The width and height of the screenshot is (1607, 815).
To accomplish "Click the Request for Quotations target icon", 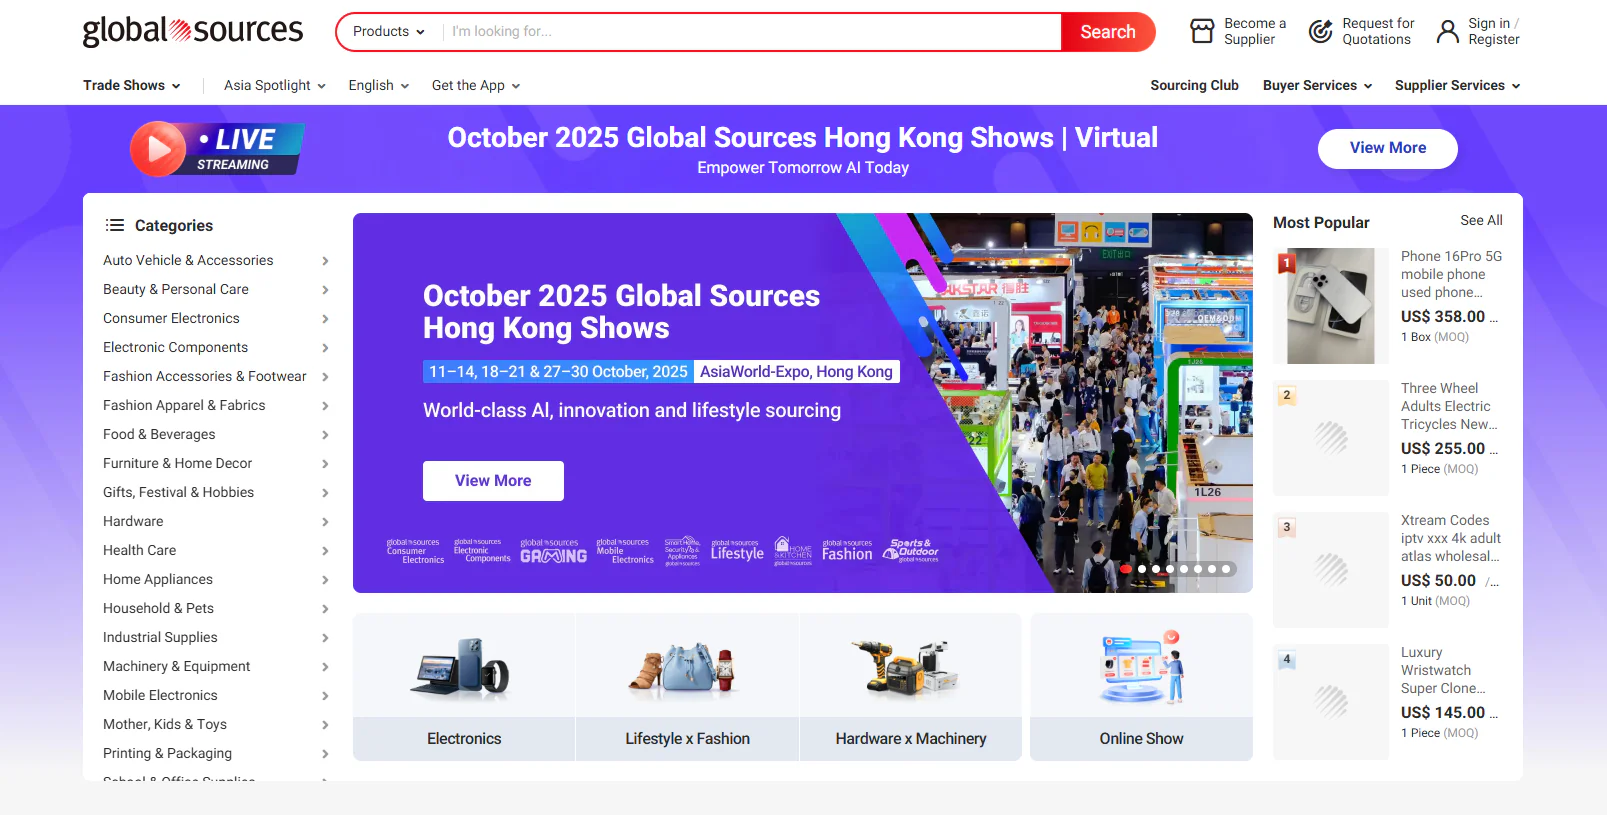I will pos(1321,32).
